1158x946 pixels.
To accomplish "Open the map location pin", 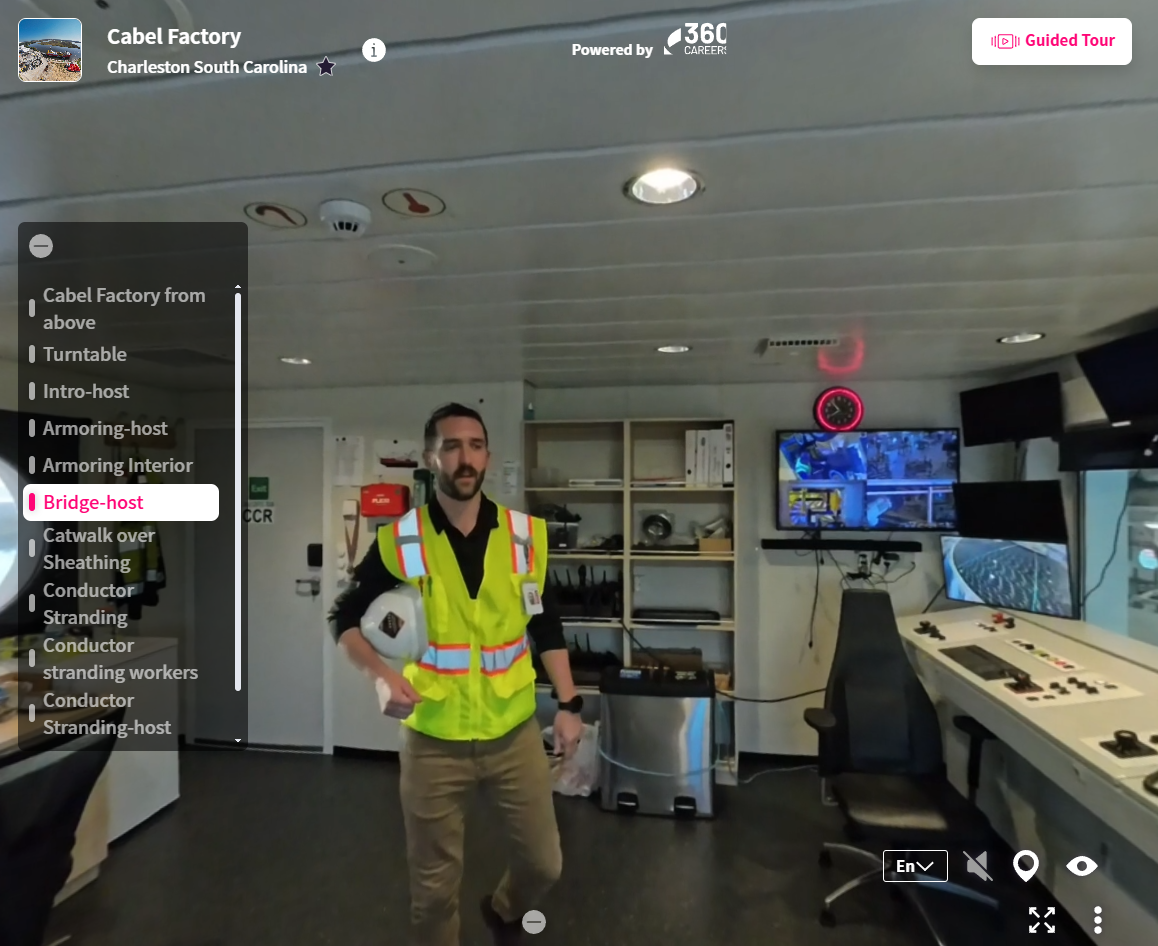I will [1026, 866].
